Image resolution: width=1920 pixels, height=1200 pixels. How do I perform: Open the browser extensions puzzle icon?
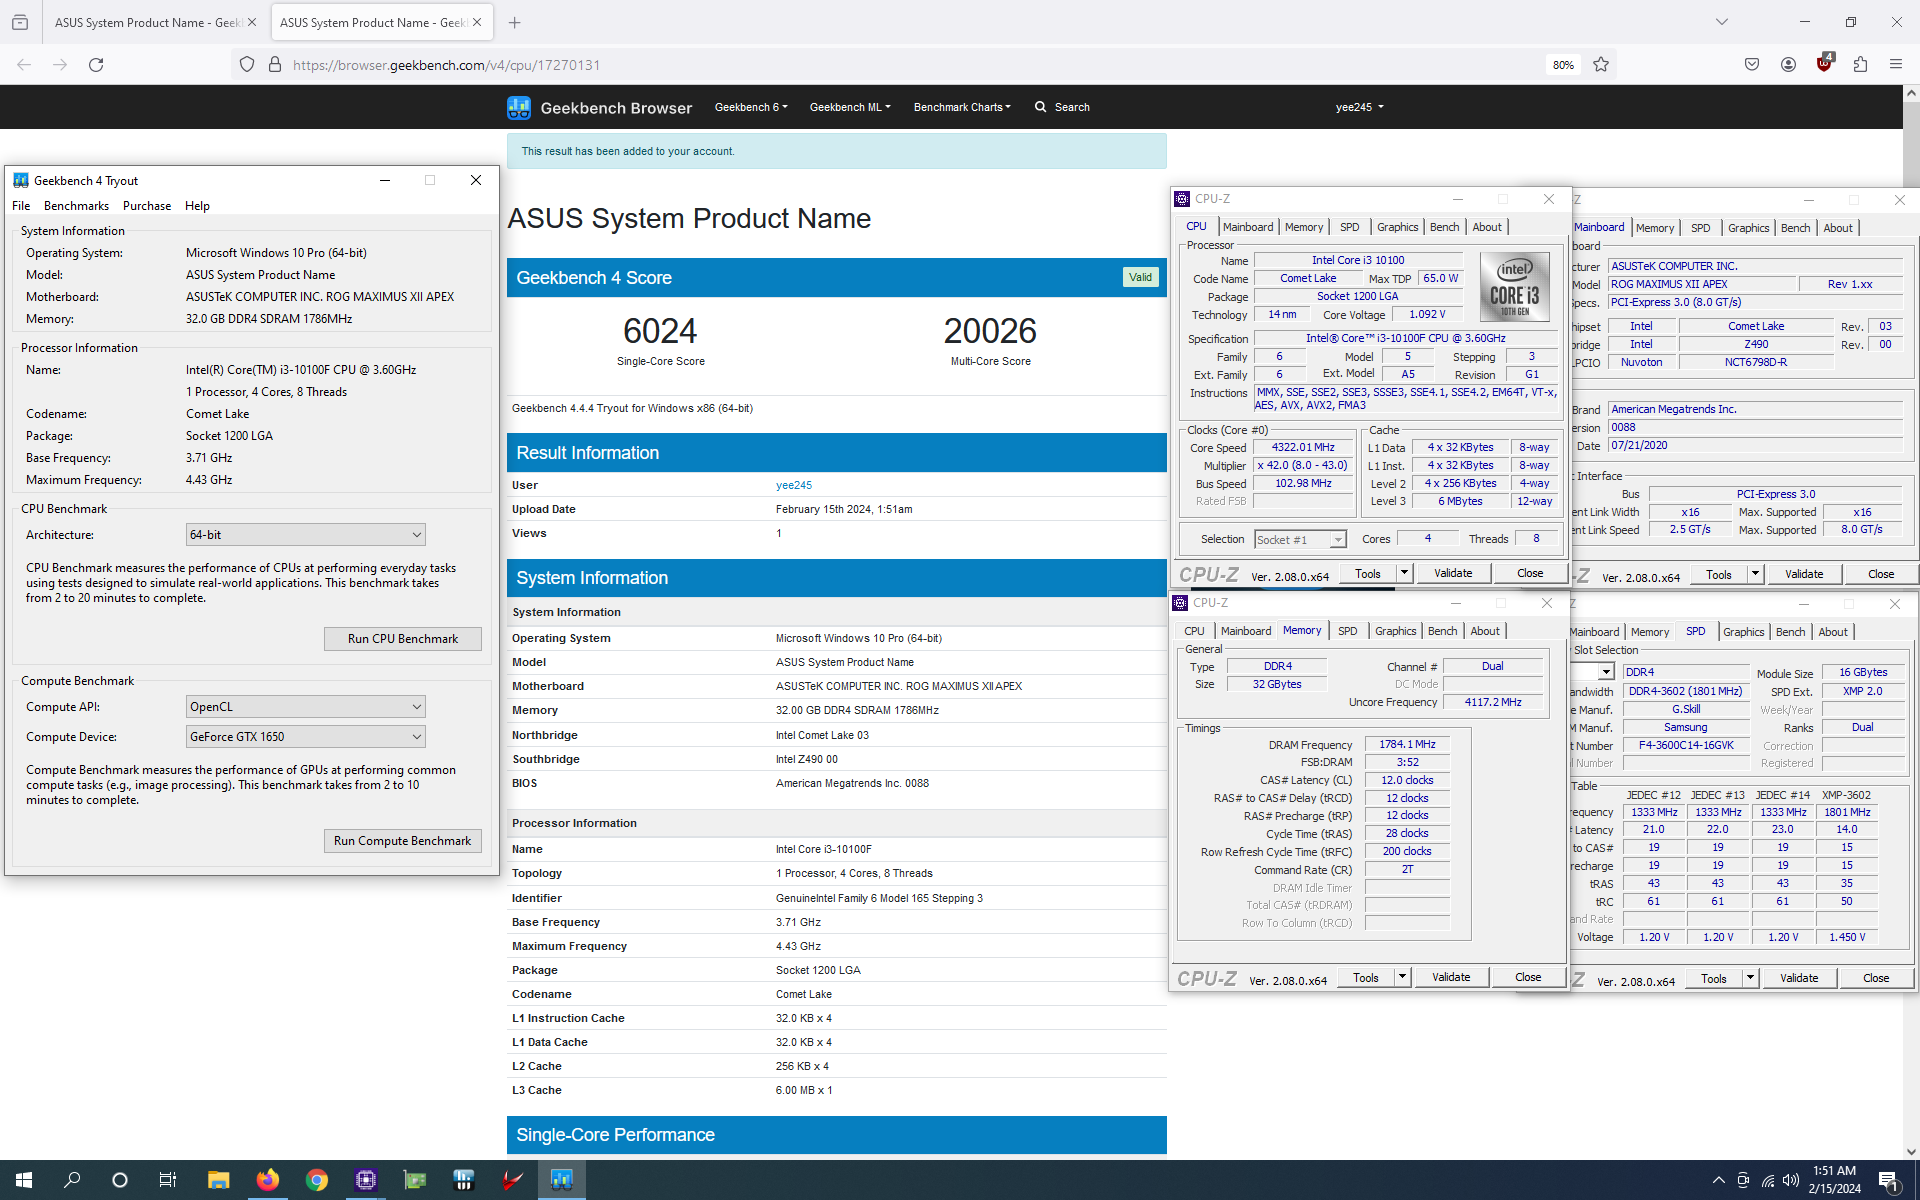pos(1860,65)
